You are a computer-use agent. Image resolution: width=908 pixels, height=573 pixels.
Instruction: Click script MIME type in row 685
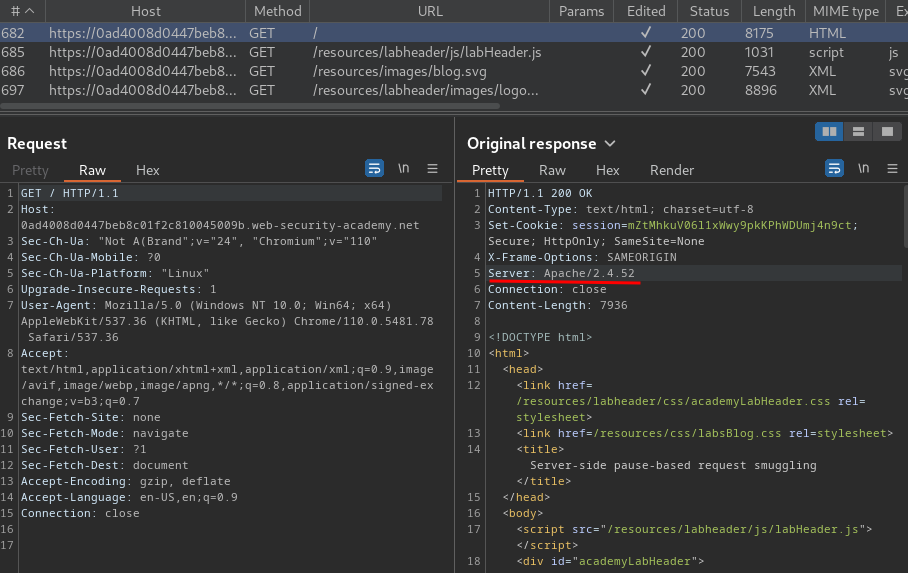[826, 53]
